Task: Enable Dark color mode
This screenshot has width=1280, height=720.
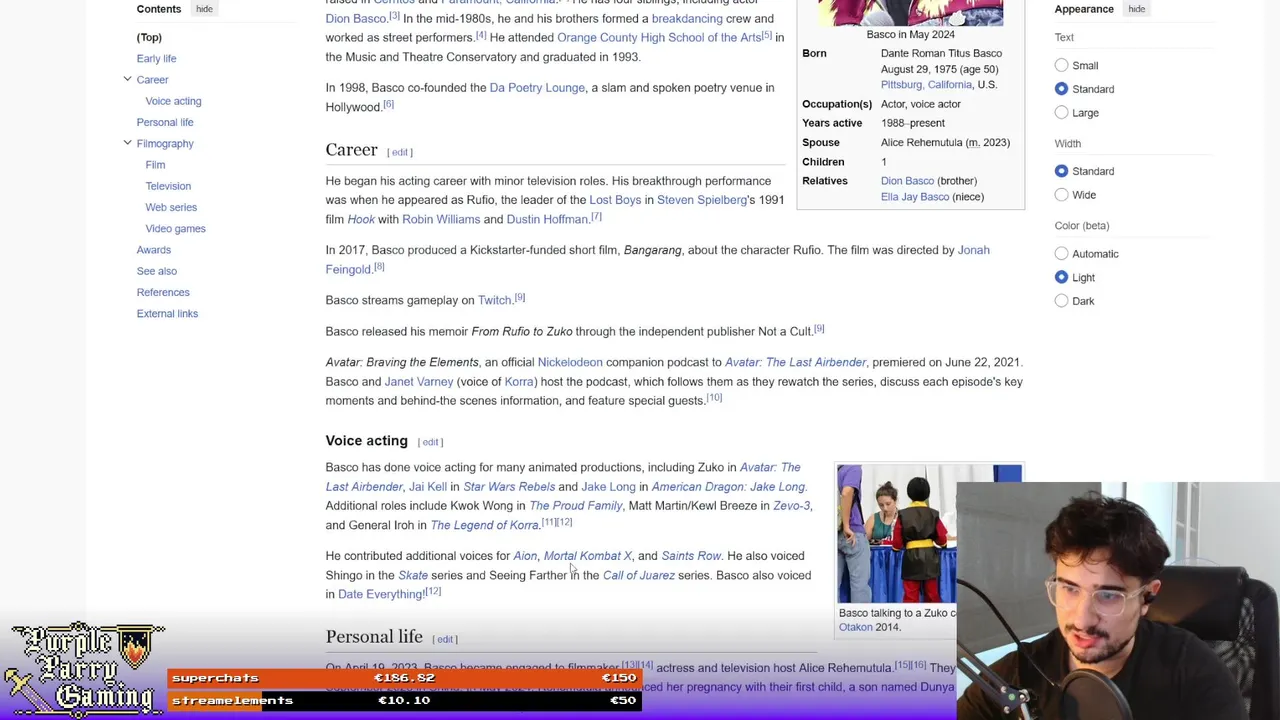Action: click(1061, 301)
